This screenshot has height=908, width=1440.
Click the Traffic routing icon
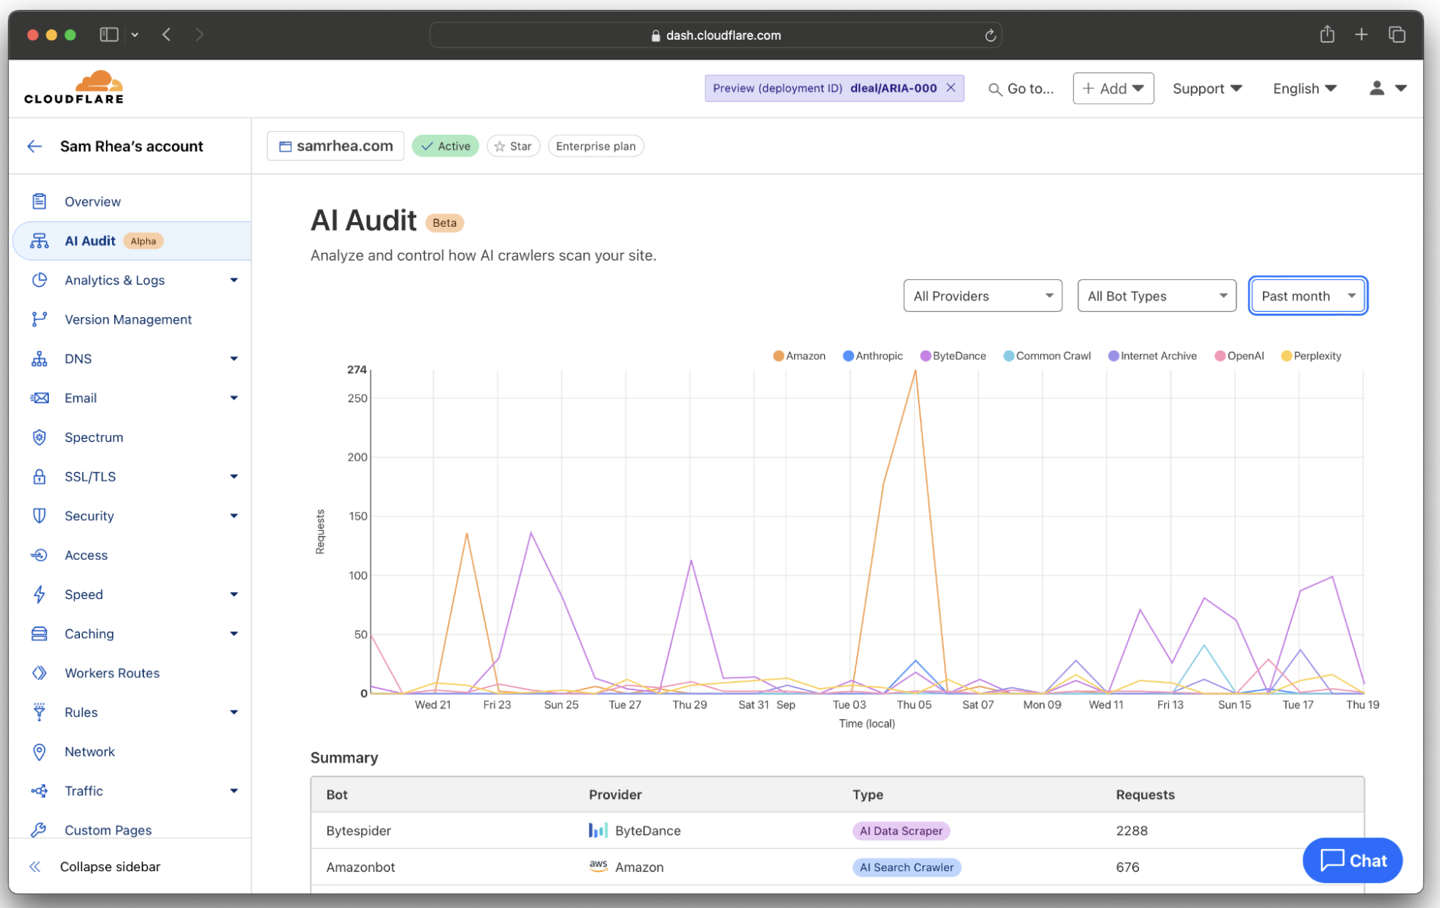point(39,791)
